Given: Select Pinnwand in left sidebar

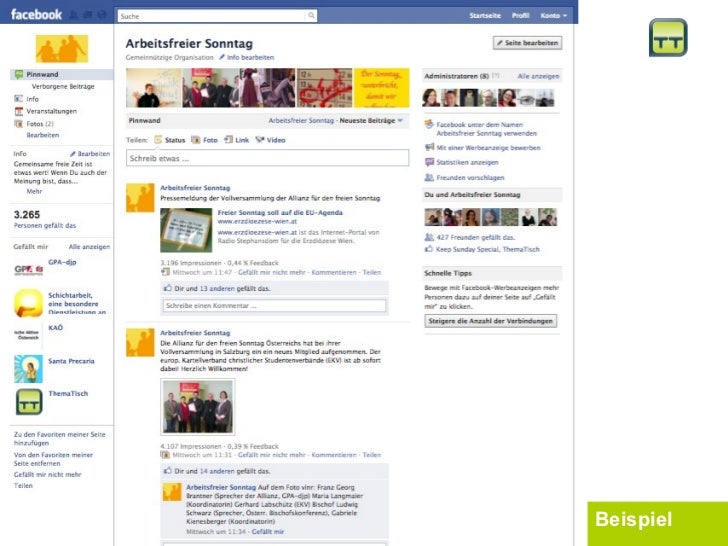Looking at the screenshot, I should (x=61, y=74).
